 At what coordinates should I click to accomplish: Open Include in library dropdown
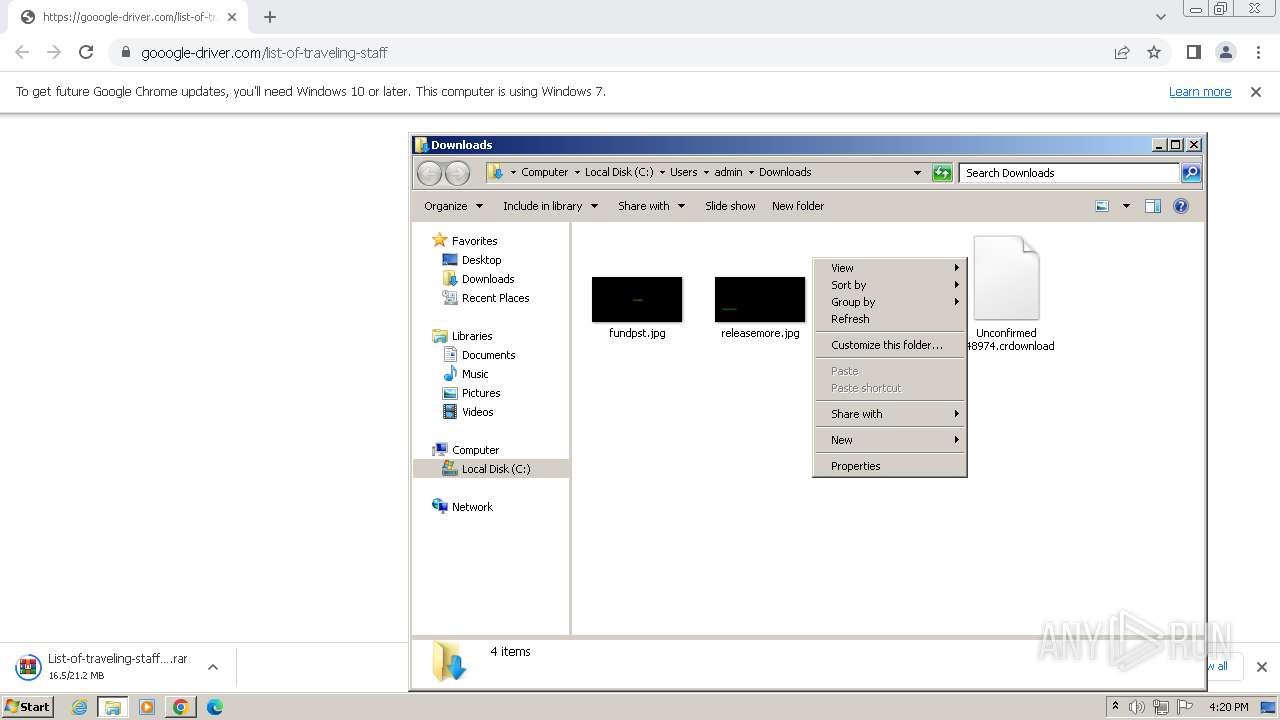tap(550, 206)
